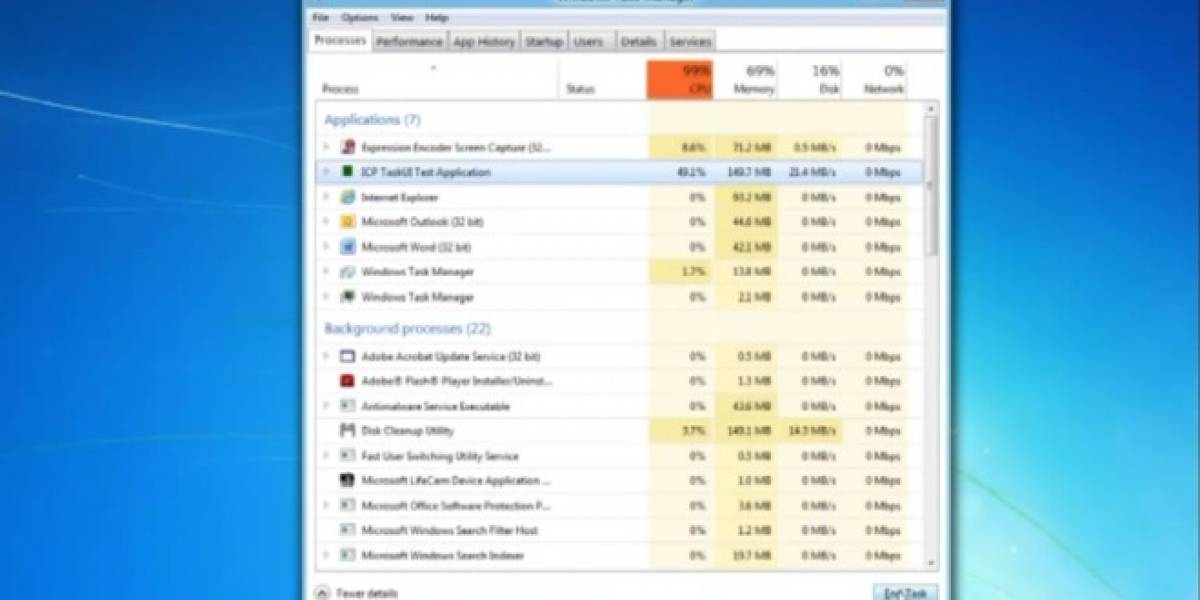This screenshot has width=1200, height=600.
Task: Click the Internet Explorer icon in process list
Action: [x=348, y=197]
